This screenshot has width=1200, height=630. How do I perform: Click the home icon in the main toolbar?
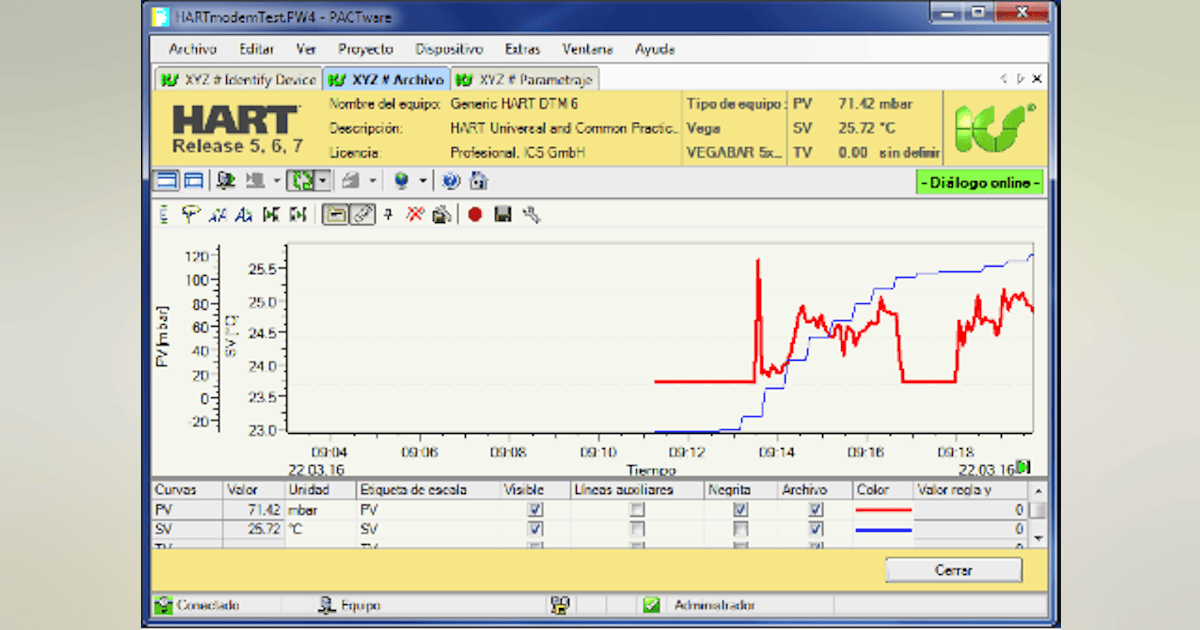(478, 181)
